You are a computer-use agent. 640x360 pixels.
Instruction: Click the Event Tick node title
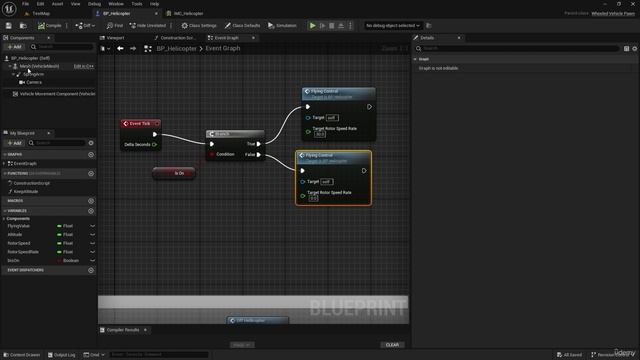[140, 123]
